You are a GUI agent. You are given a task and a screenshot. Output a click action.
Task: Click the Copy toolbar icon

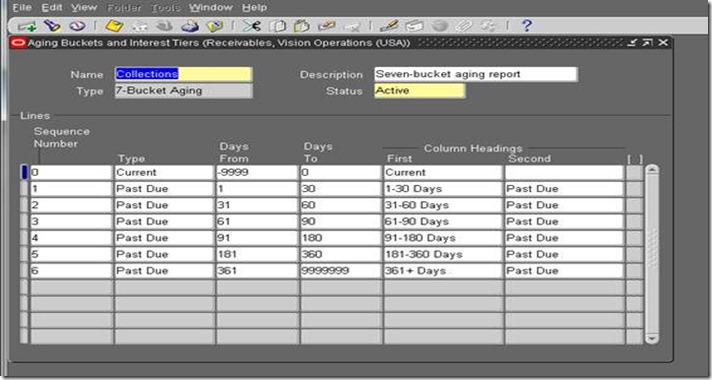point(277,26)
